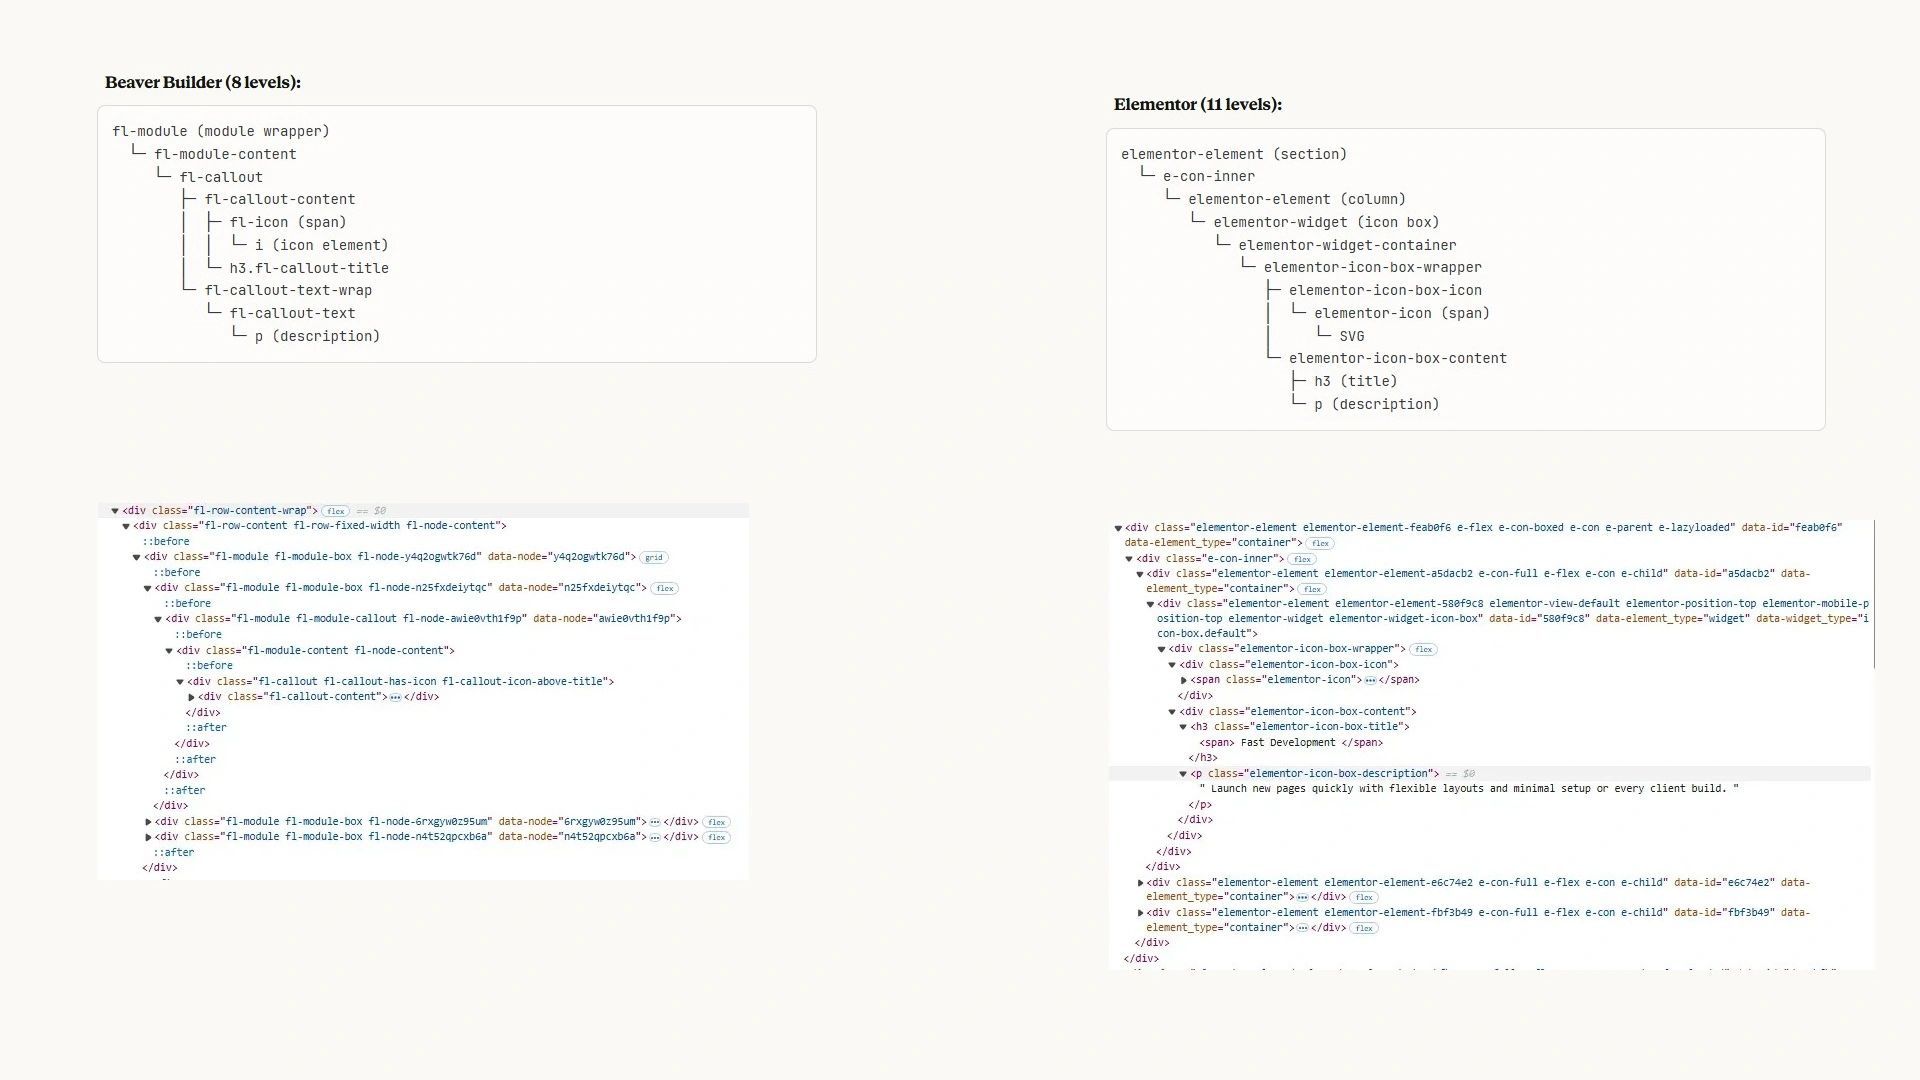The image size is (1920, 1080).
Task: Click 'elementor-widget-container' in Elementor tree
Action: point(1347,245)
